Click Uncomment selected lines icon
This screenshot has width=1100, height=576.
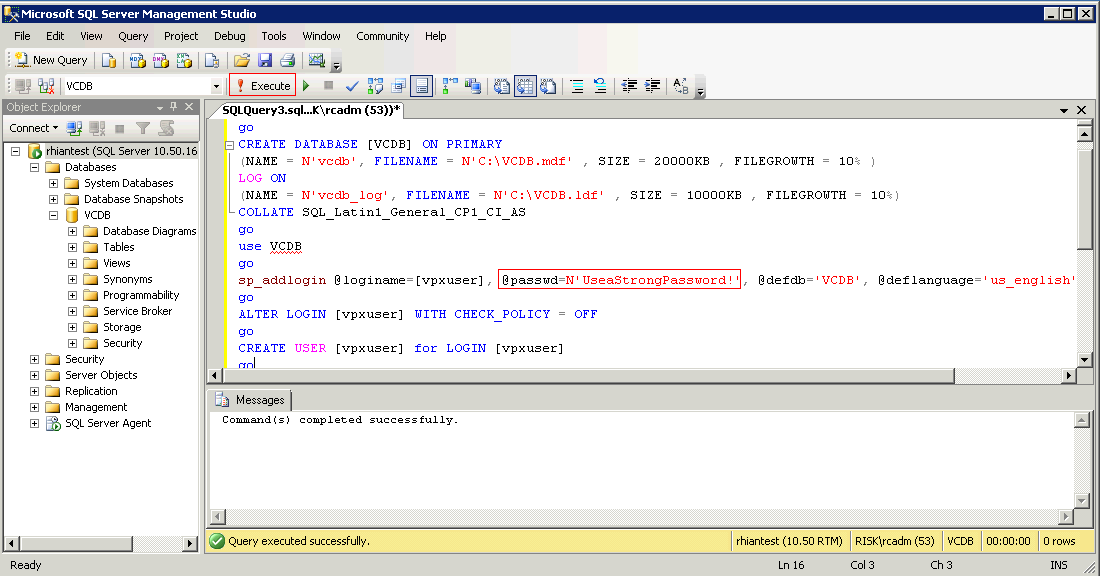600,86
